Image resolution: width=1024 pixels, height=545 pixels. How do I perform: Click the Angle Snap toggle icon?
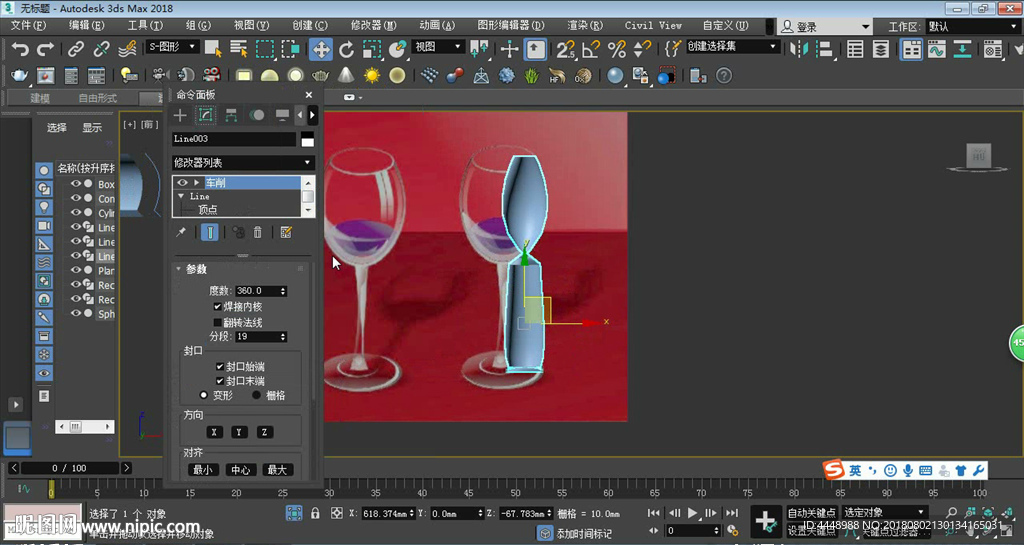pos(592,48)
